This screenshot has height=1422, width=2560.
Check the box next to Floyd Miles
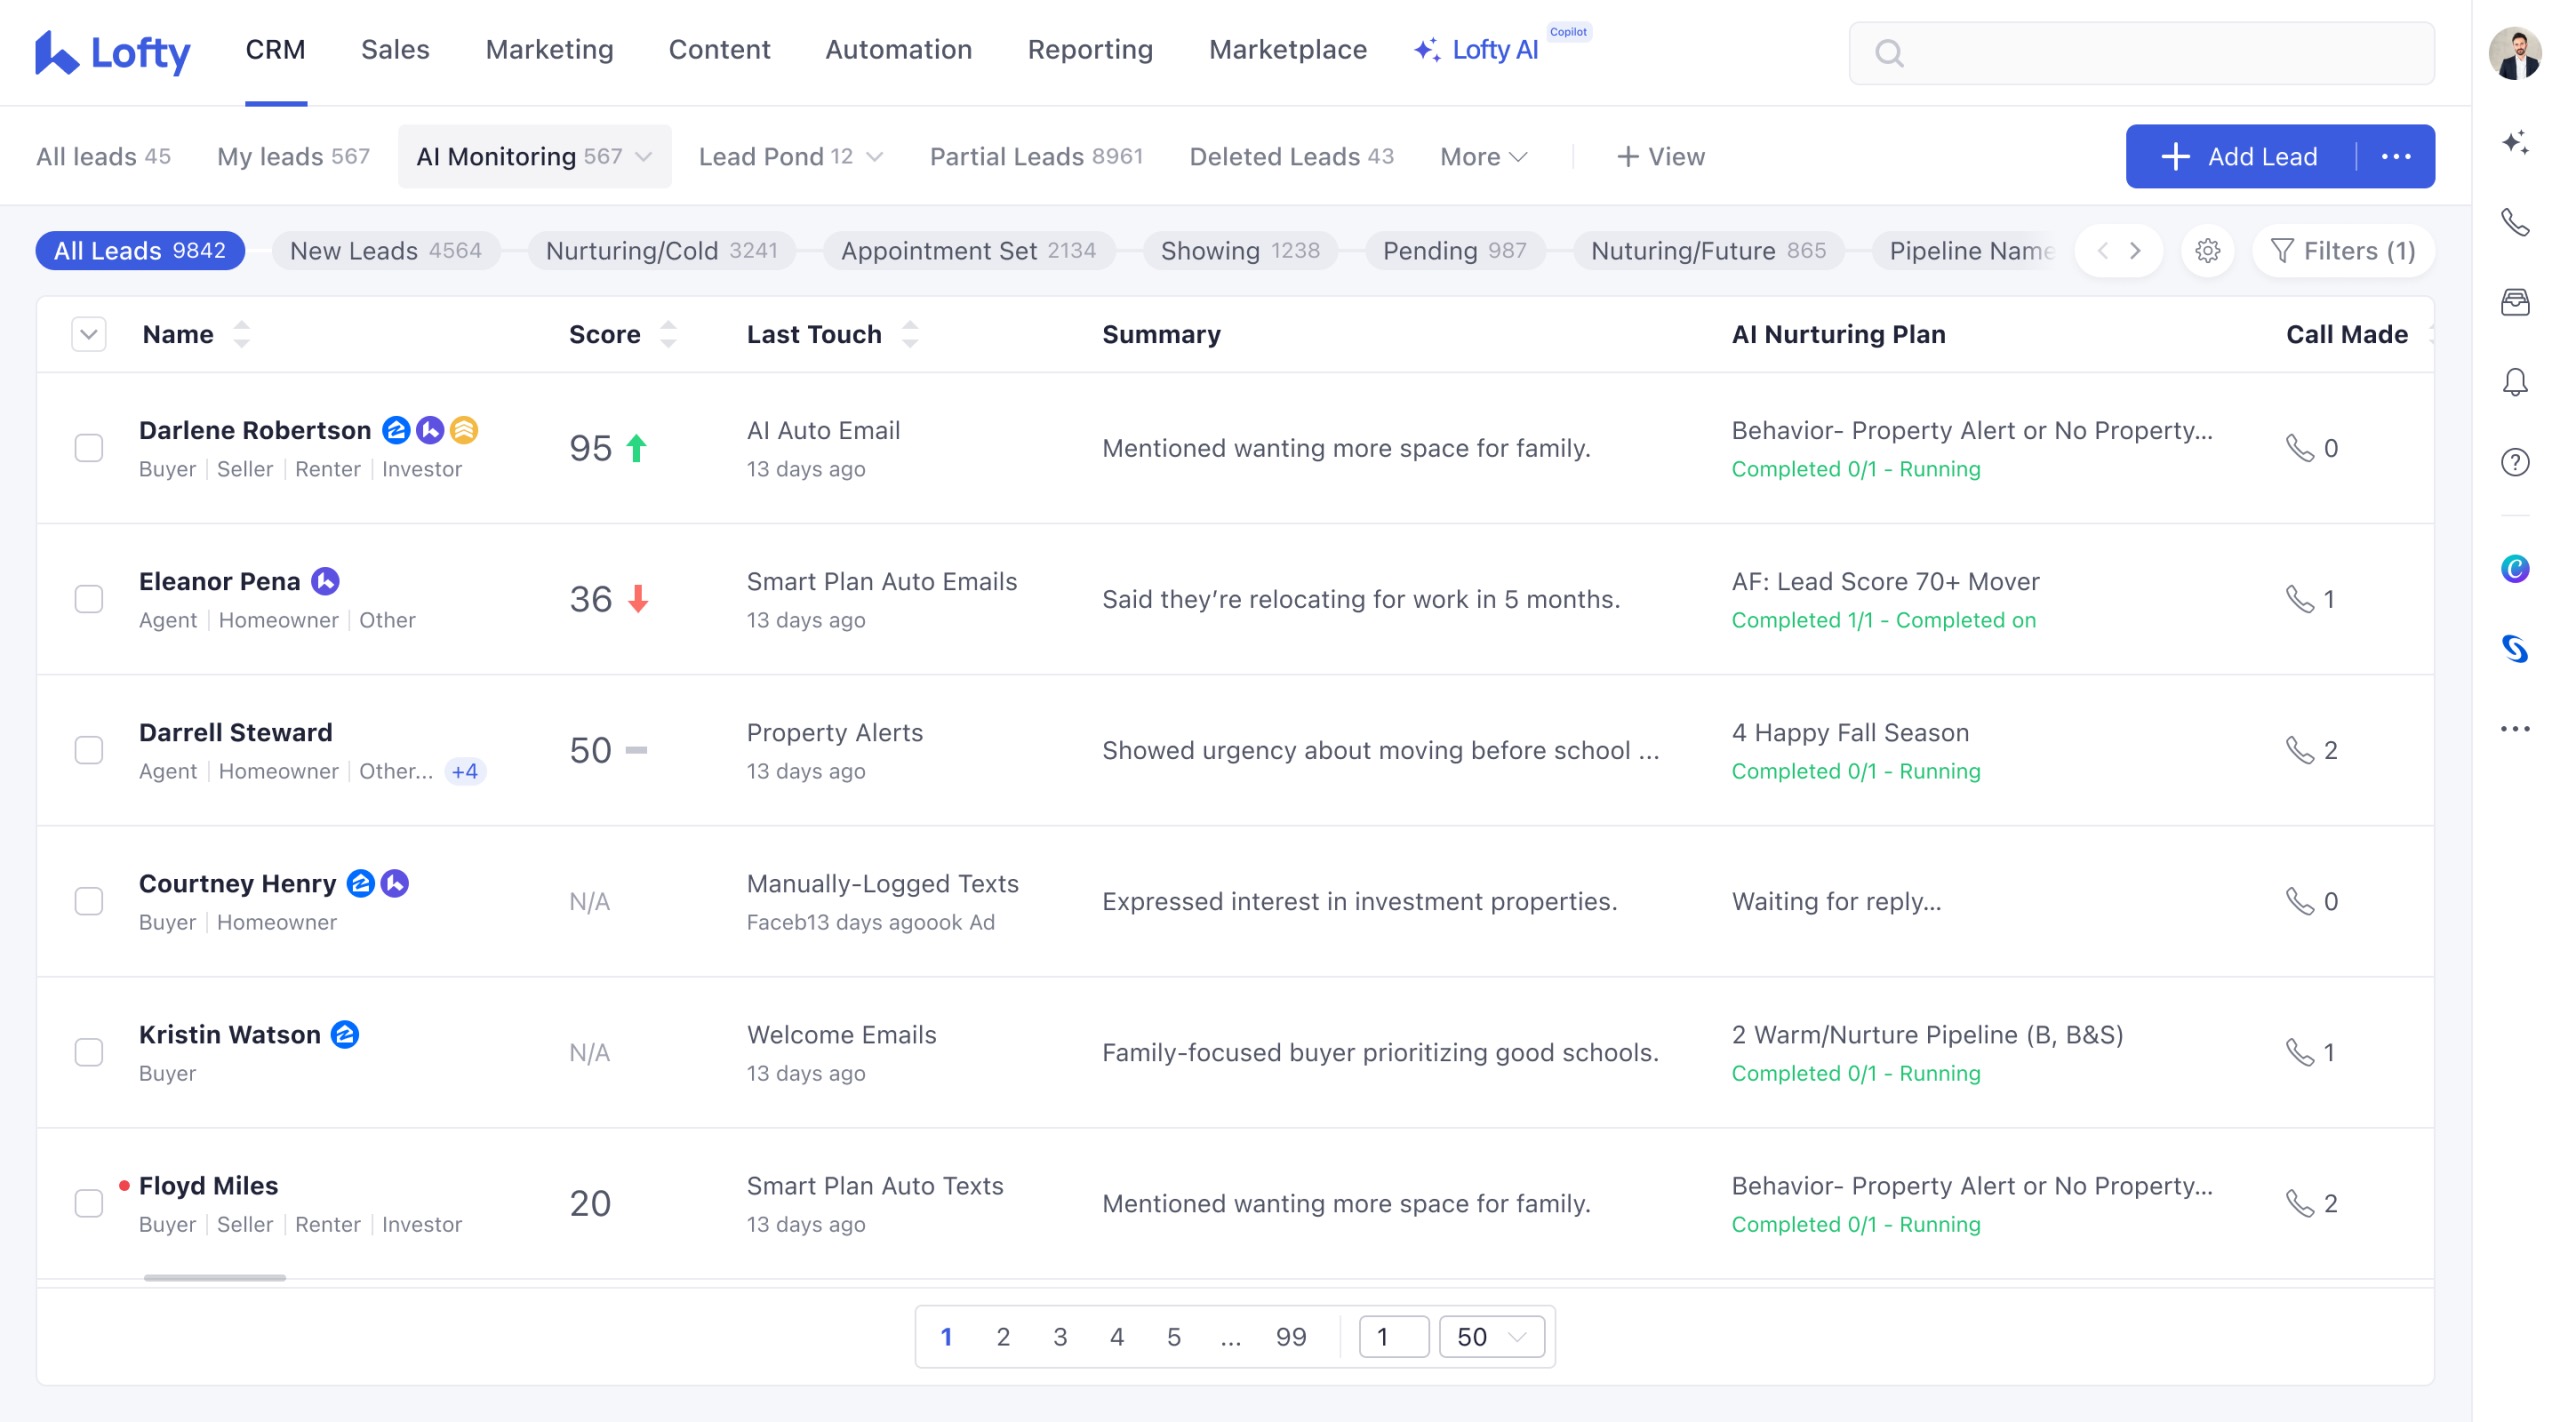(x=89, y=1203)
